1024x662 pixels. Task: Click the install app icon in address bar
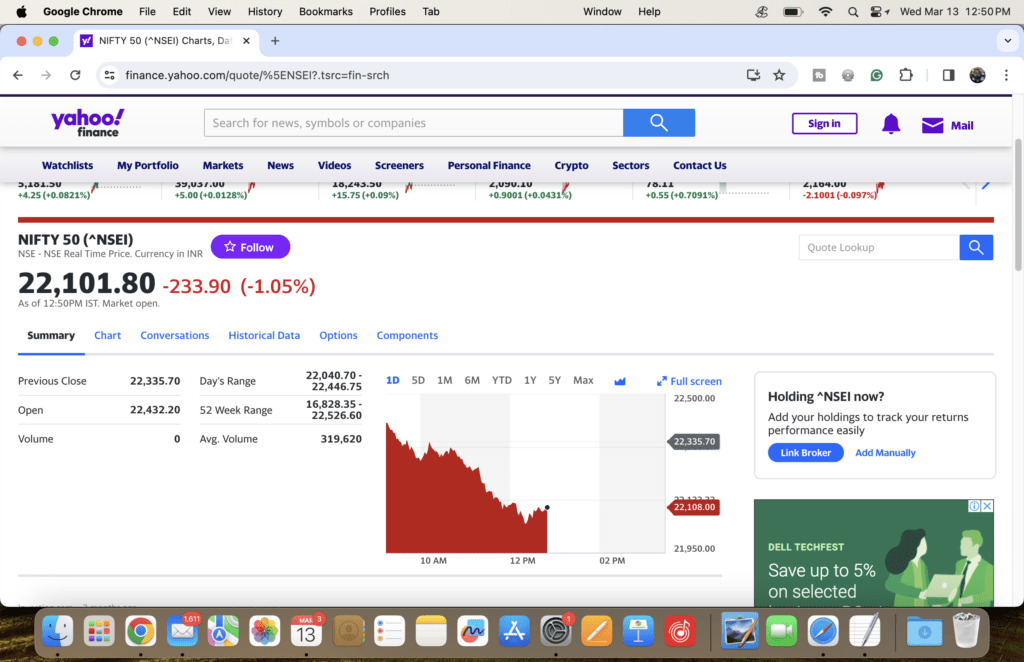753,75
